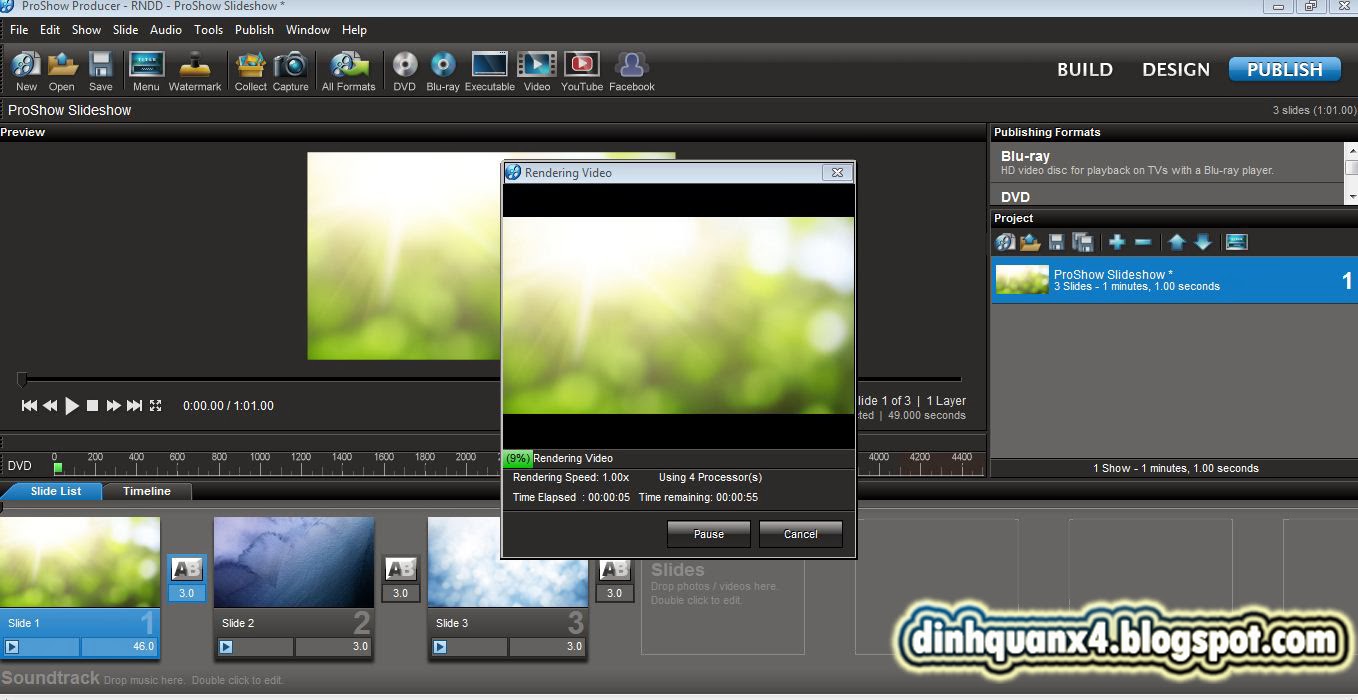This screenshot has height=700, width=1358.
Task: Click the Capture camera icon
Action: click(x=290, y=70)
